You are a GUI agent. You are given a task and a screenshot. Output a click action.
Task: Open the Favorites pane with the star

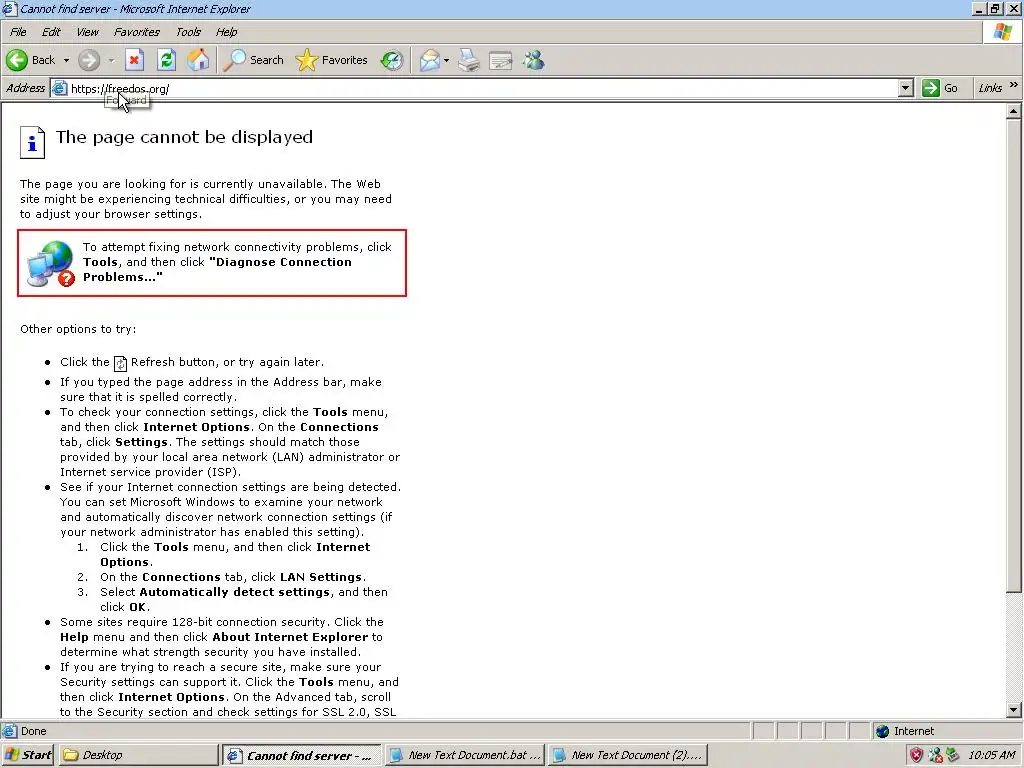click(x=332, y=60)
